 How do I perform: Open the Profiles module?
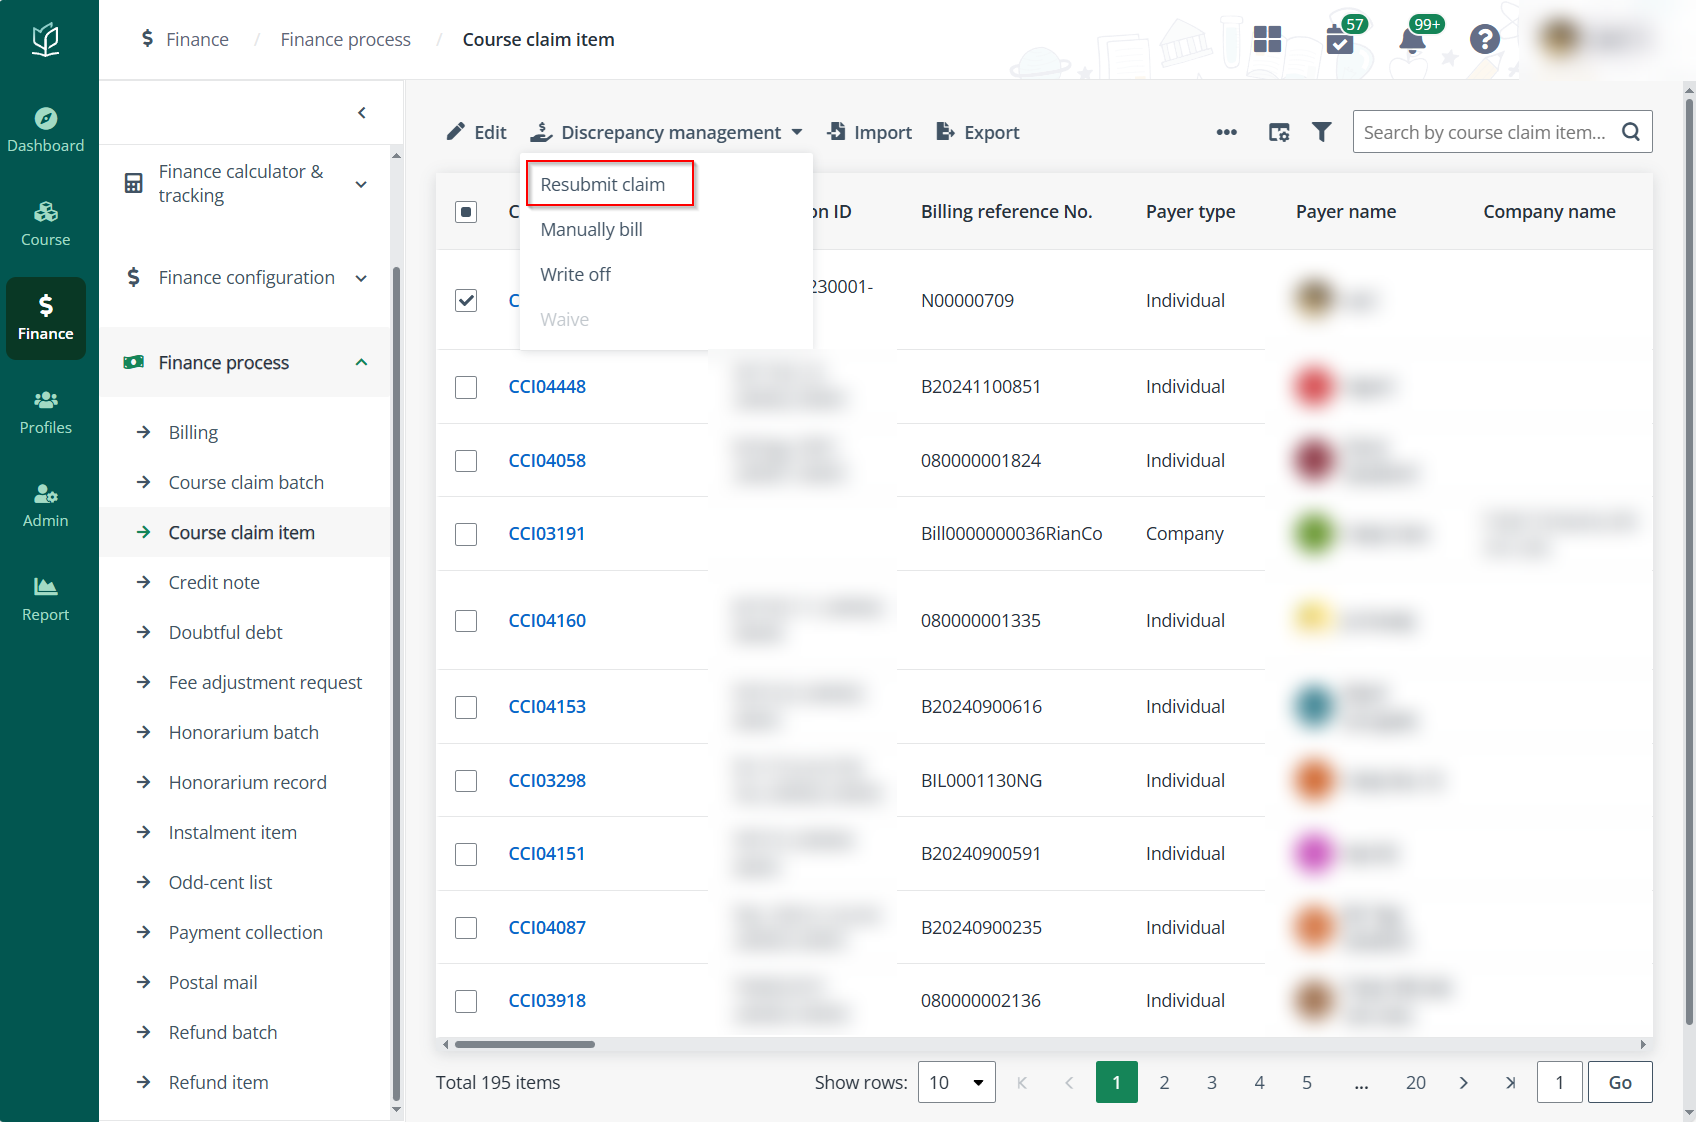pos(46,412)
